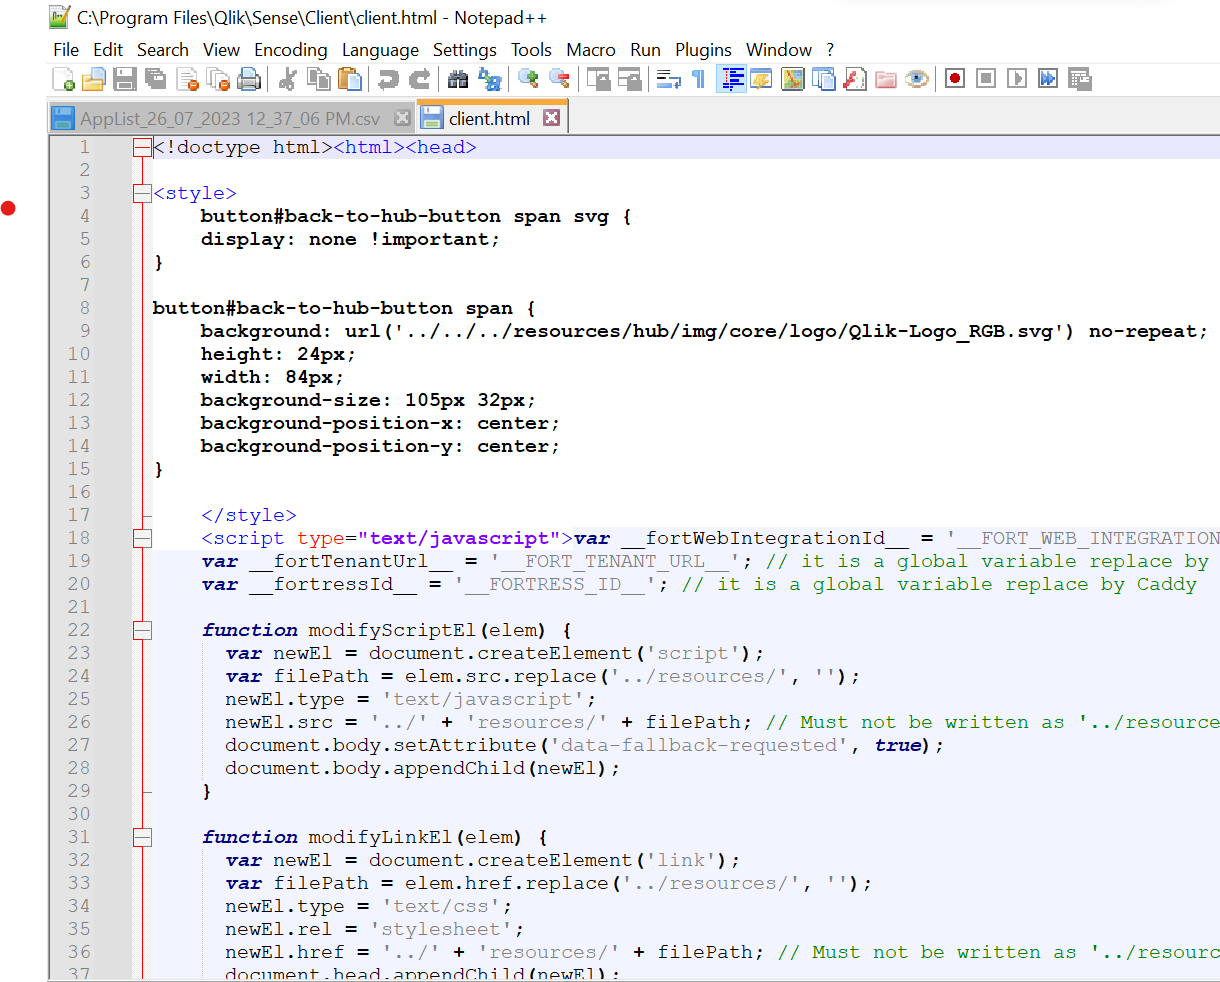Click line number 10 in the margin
The height and width of the screenshot is (982, 1220).
tap(80, 354)
